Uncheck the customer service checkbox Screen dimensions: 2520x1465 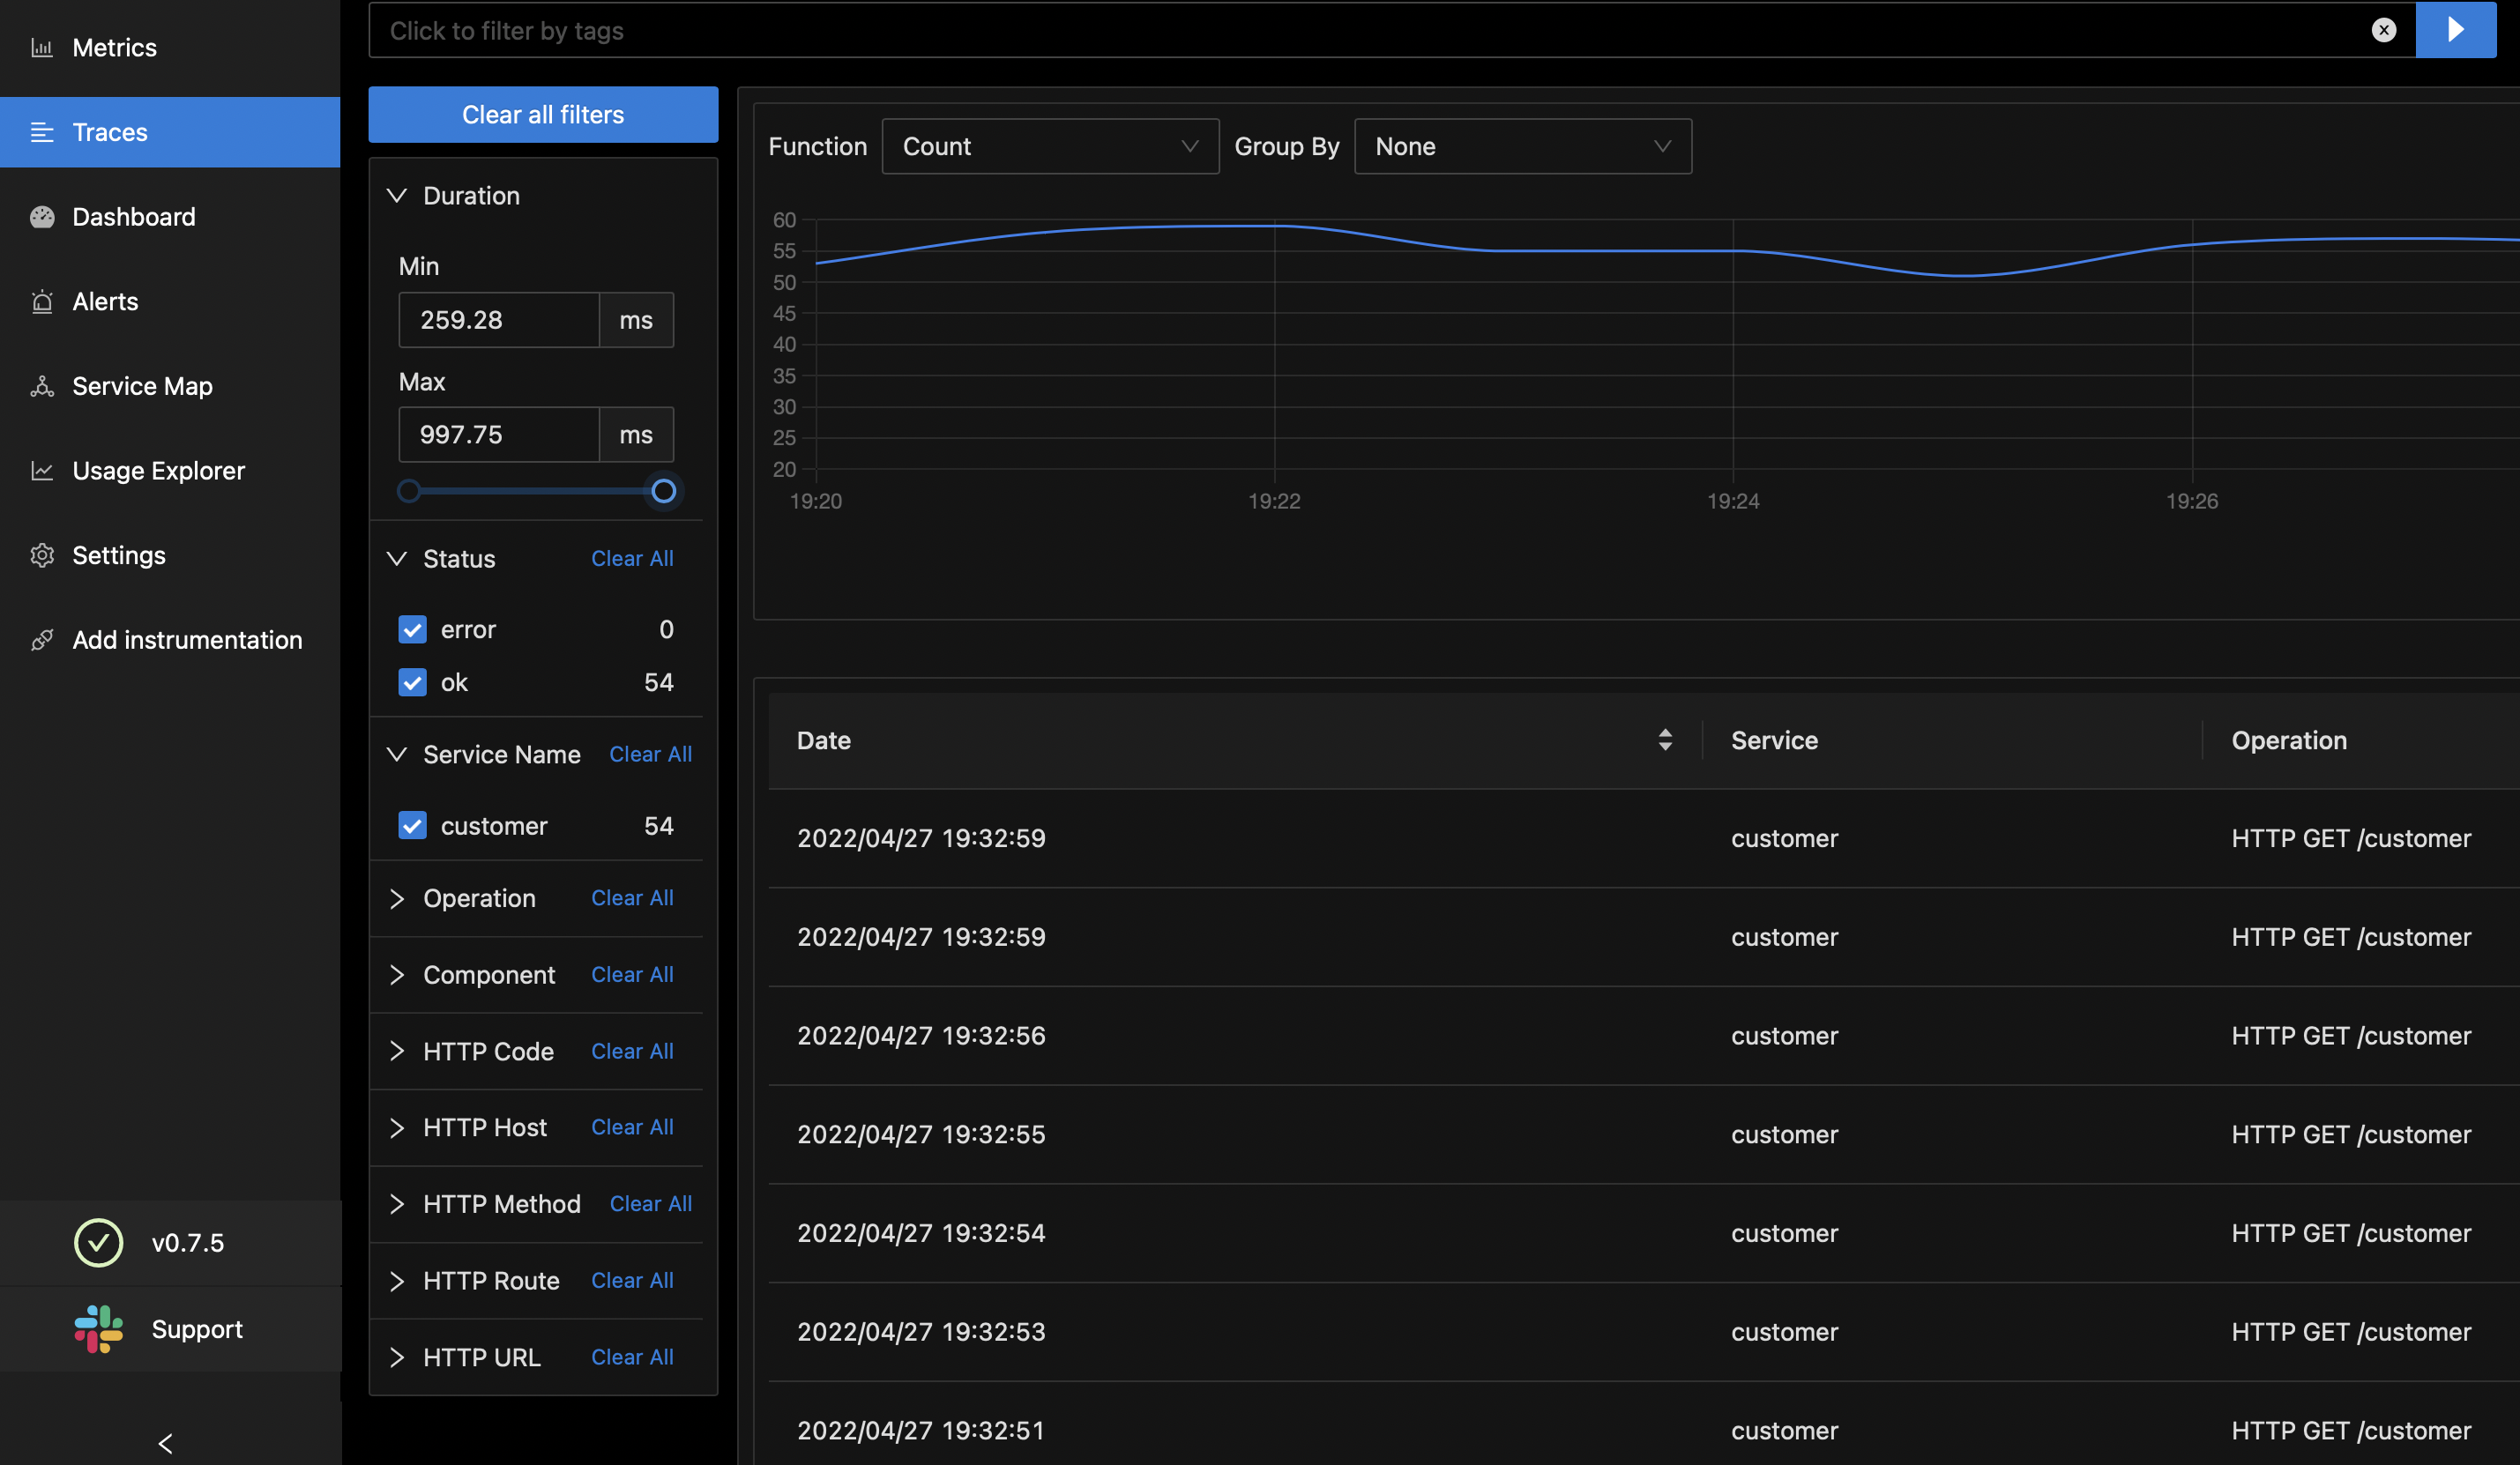pos(412,826)
